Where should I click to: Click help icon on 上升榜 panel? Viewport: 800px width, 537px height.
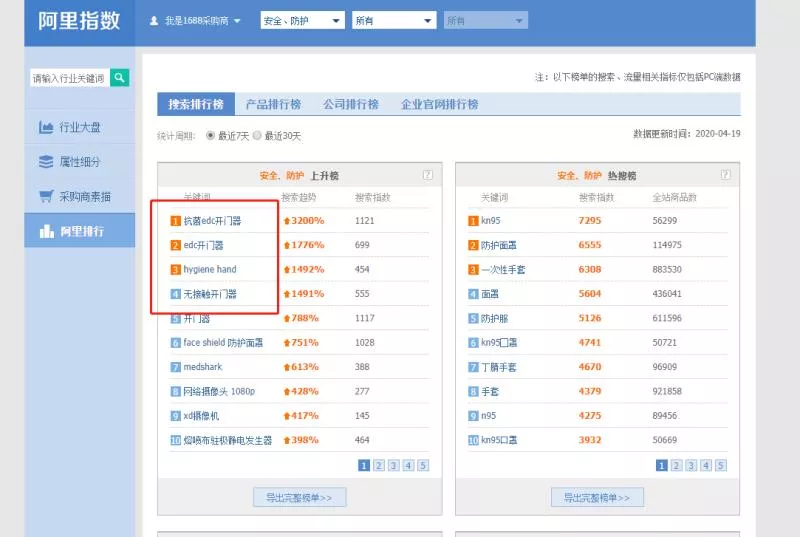click(x=428, y=175)
